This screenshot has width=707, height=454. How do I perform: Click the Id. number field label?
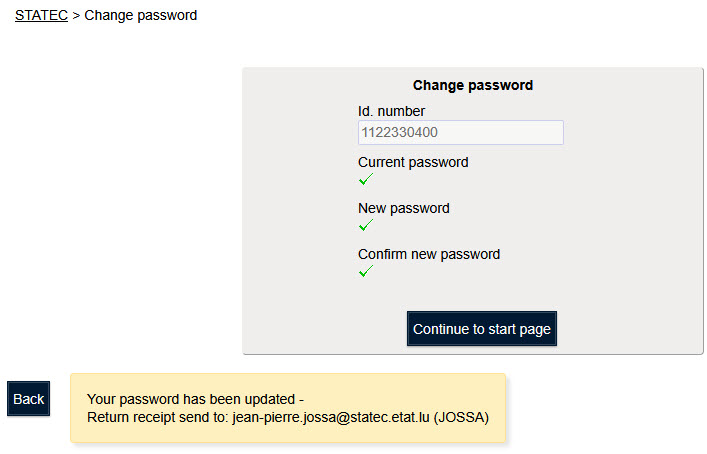391,111
